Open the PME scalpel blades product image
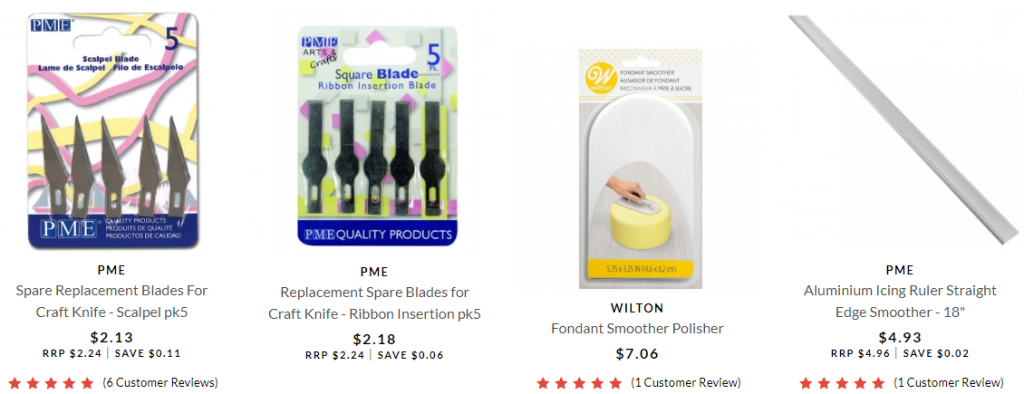The image size is (1024, 394). pos(113,131)
